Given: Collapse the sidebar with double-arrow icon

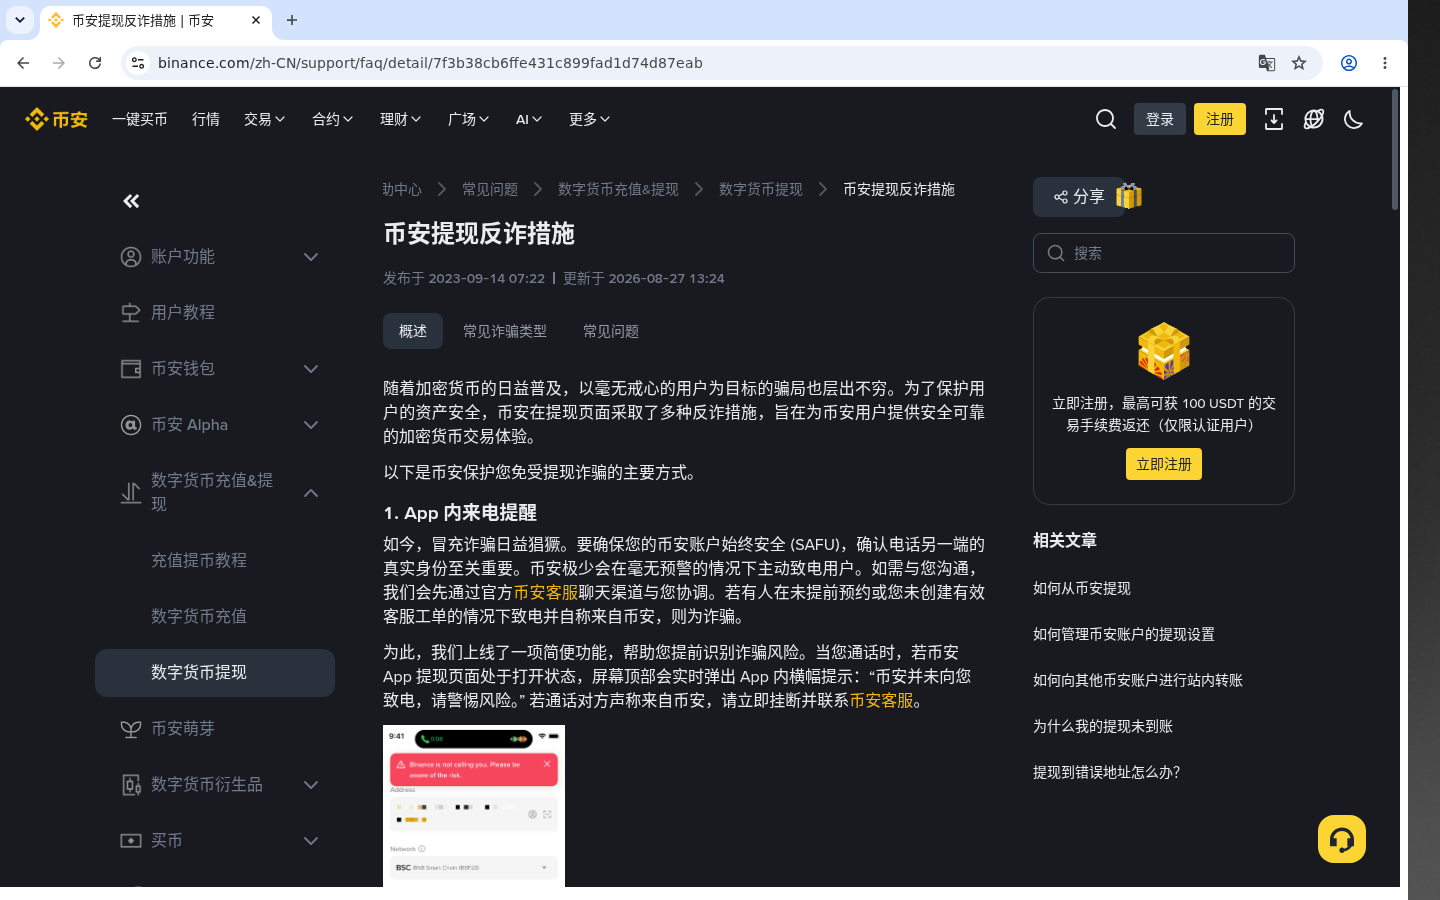Looking at the screenshot, I should click(131, 201).
